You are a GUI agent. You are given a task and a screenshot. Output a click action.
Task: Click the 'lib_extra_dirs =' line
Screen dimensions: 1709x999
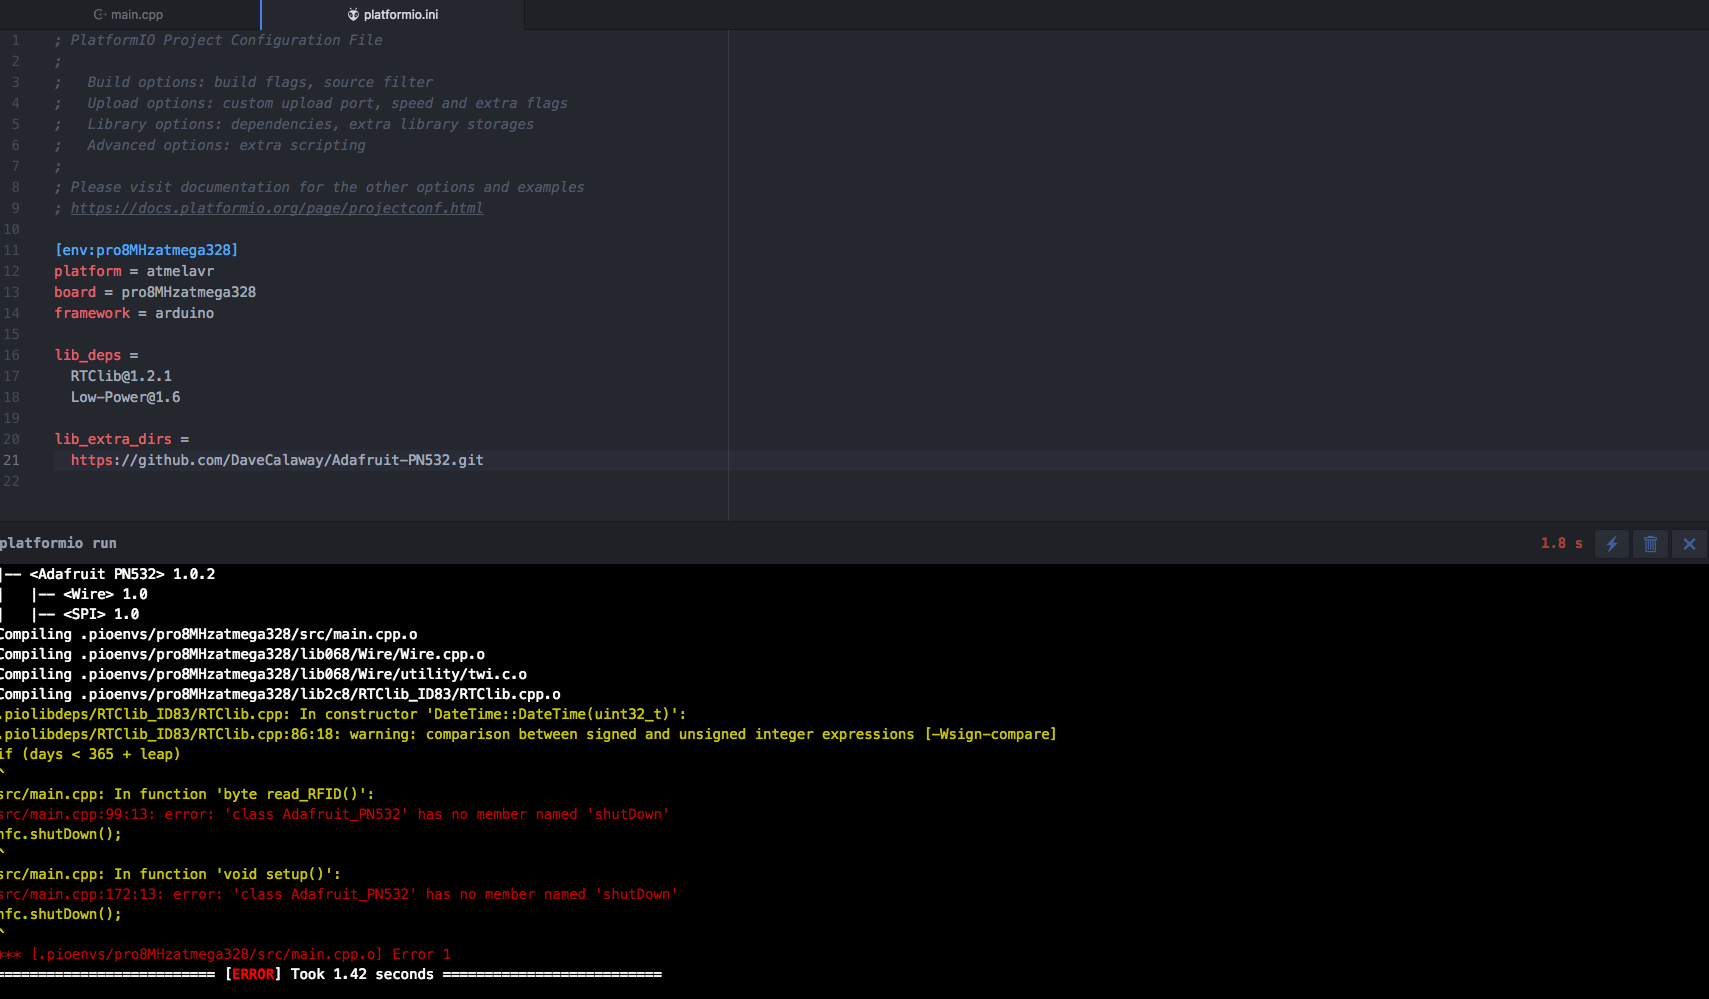(122, 439)
